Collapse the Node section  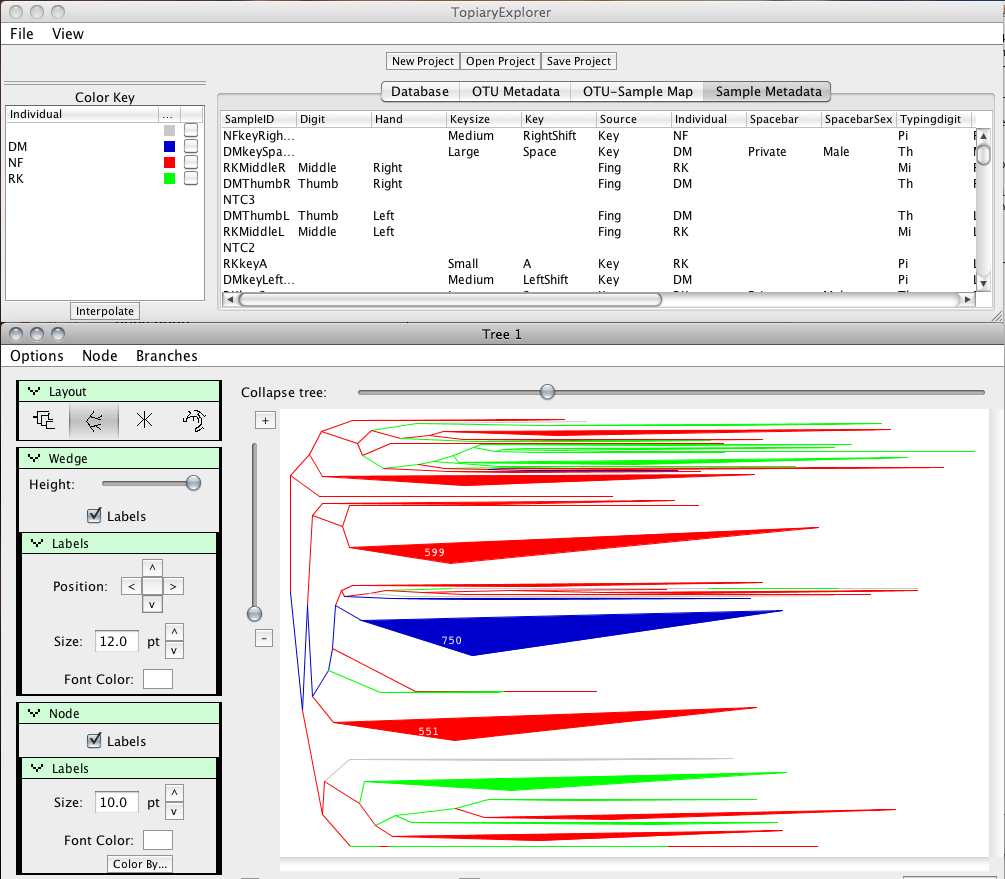[x=34, y=713]
